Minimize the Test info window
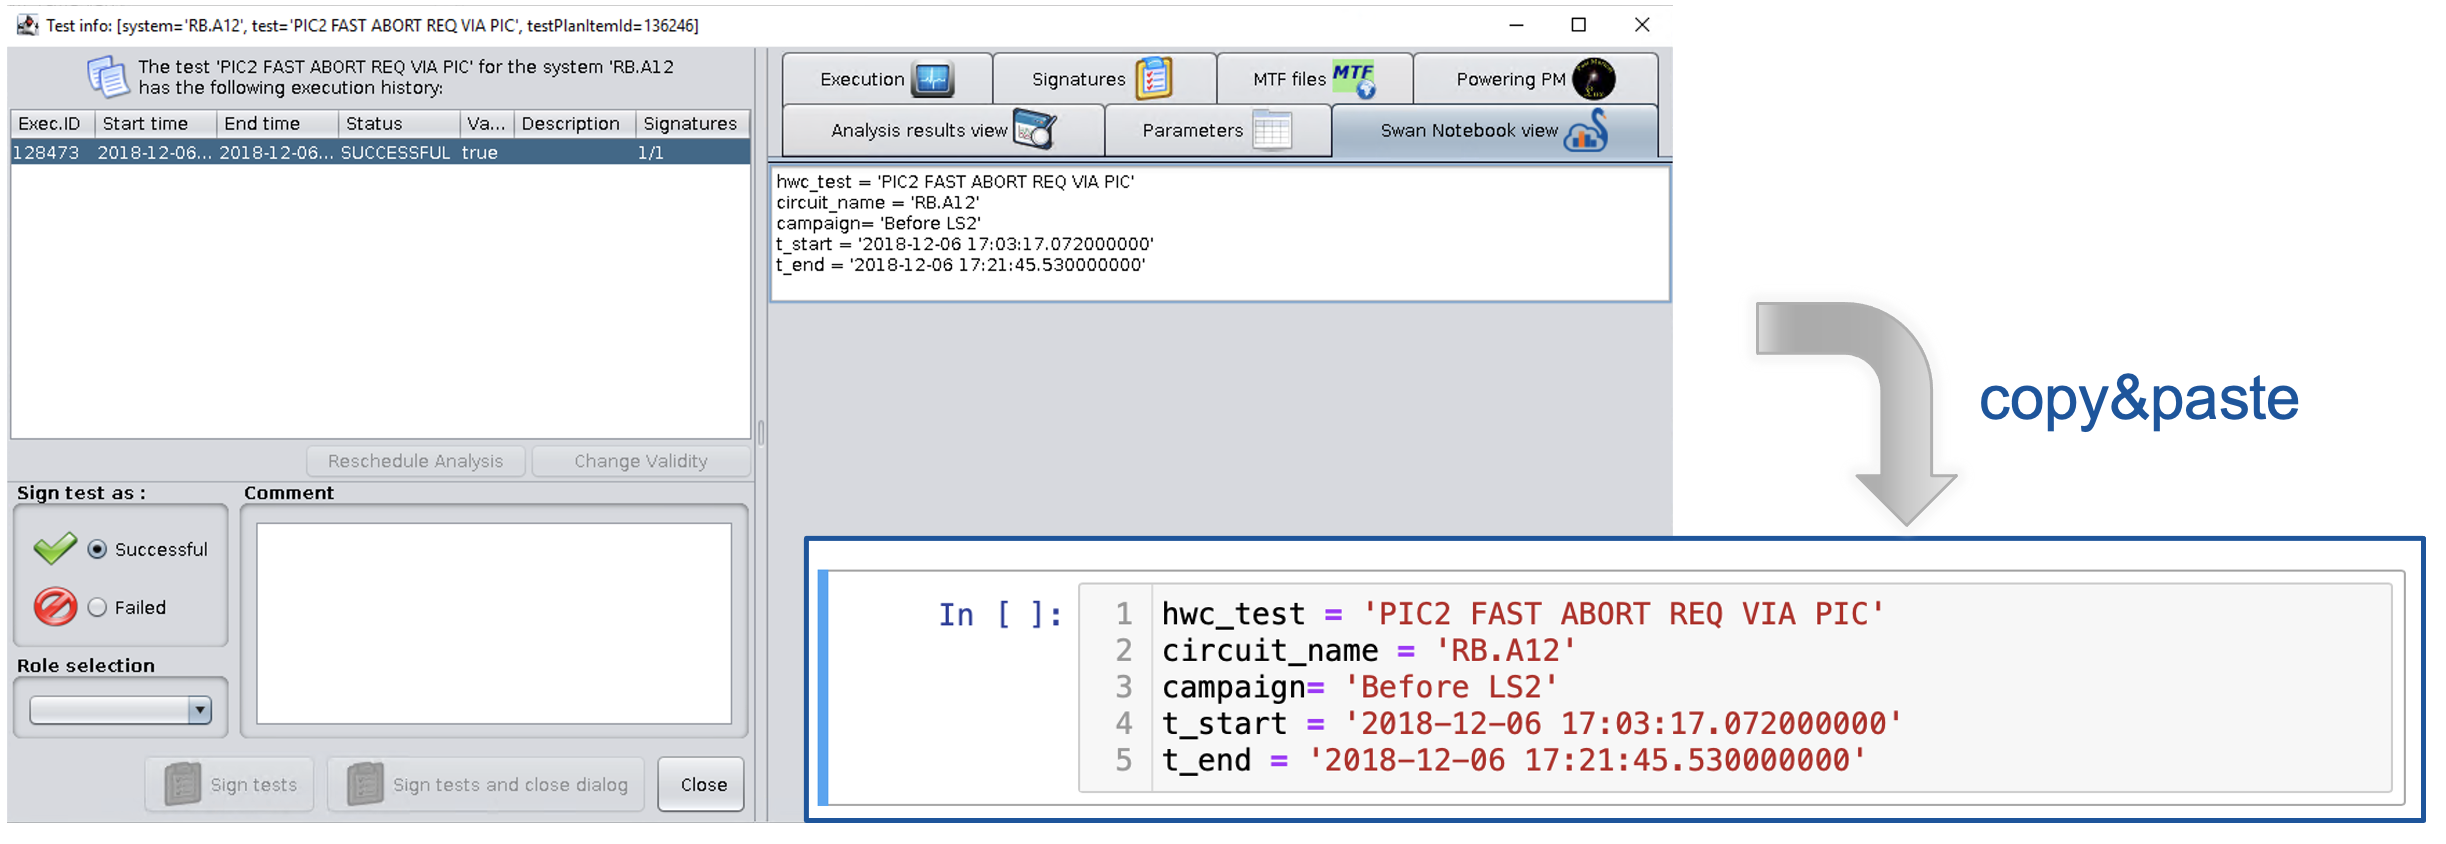 click(1516, 25)
